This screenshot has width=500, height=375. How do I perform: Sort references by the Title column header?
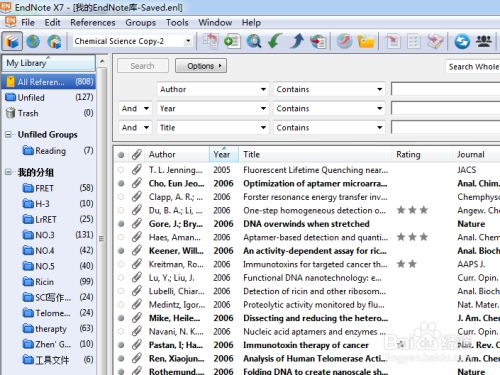tap(315, 154)
